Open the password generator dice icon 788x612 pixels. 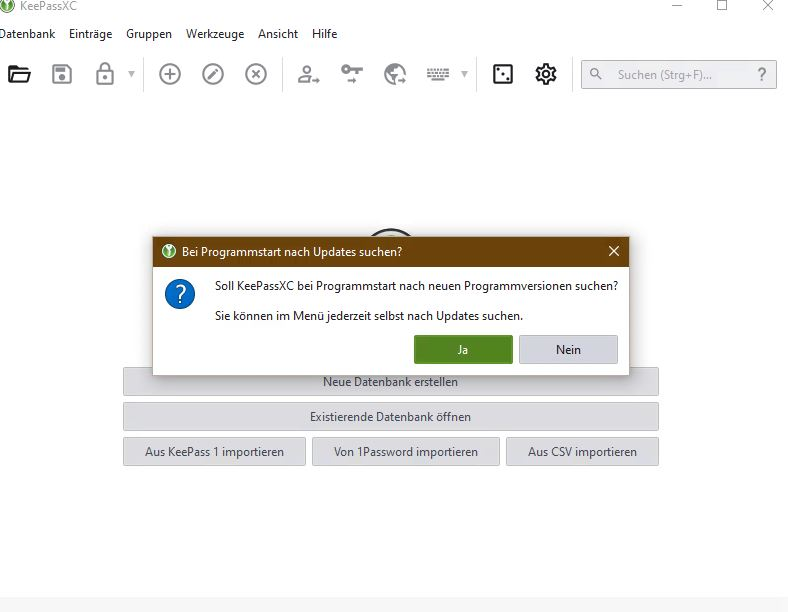[503, 74]
